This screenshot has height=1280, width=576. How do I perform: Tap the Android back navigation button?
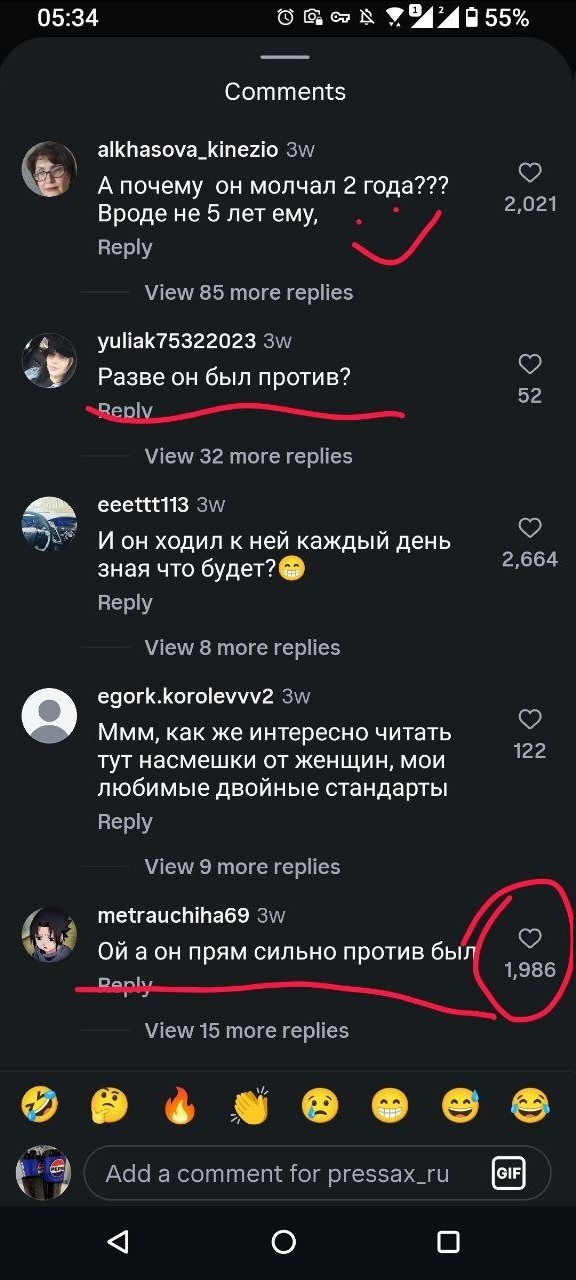[118, 1242]
